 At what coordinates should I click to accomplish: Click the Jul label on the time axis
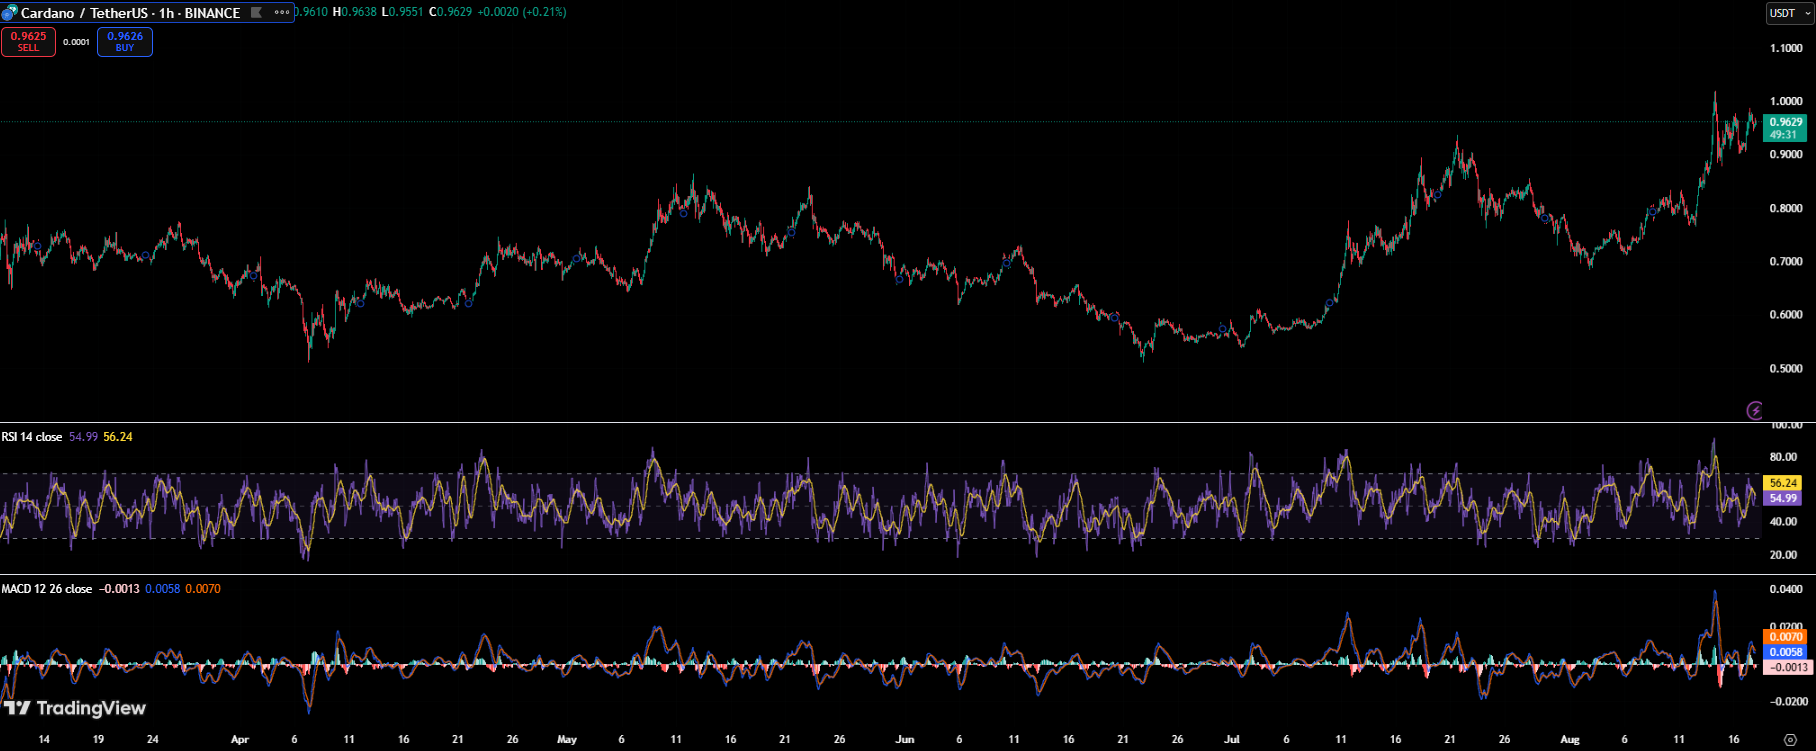[1232, 740]
